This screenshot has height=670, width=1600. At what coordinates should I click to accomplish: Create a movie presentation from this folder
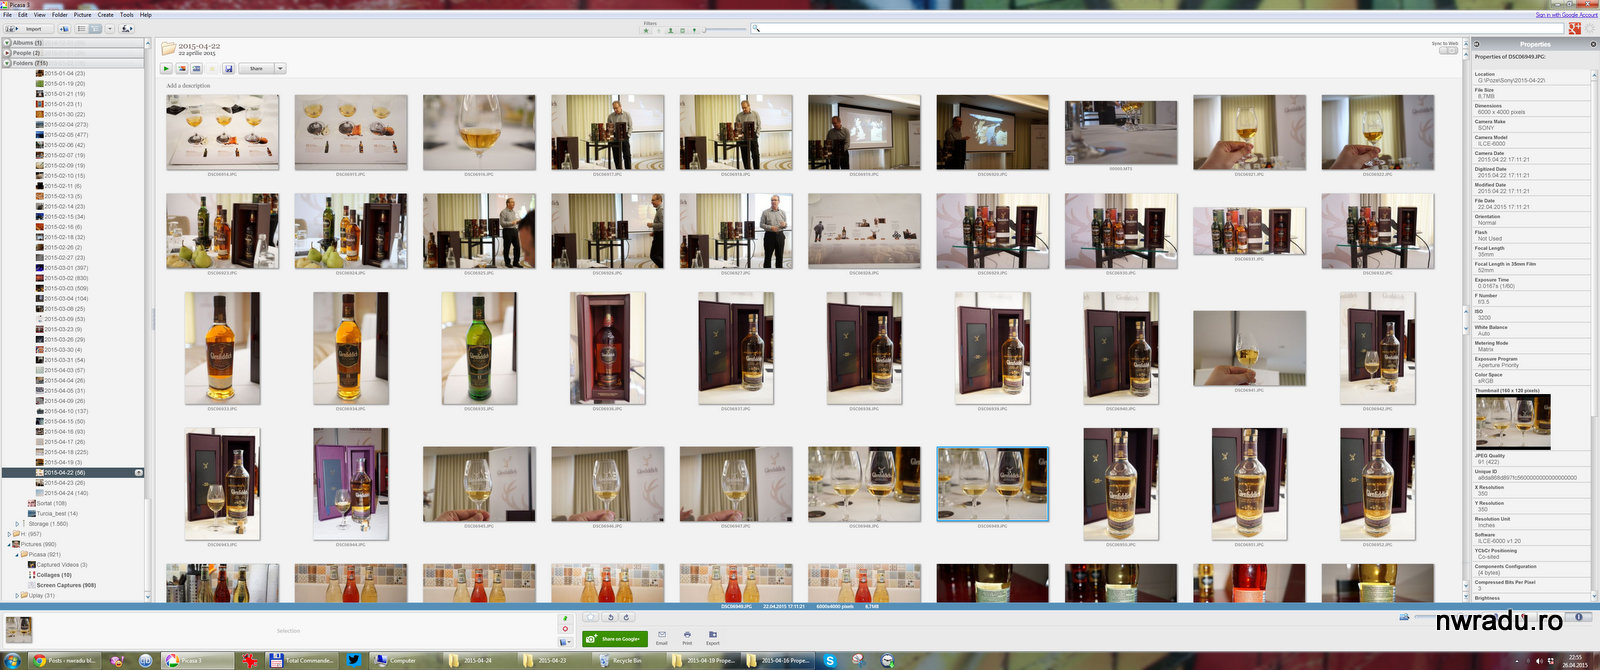coord(197,69)
